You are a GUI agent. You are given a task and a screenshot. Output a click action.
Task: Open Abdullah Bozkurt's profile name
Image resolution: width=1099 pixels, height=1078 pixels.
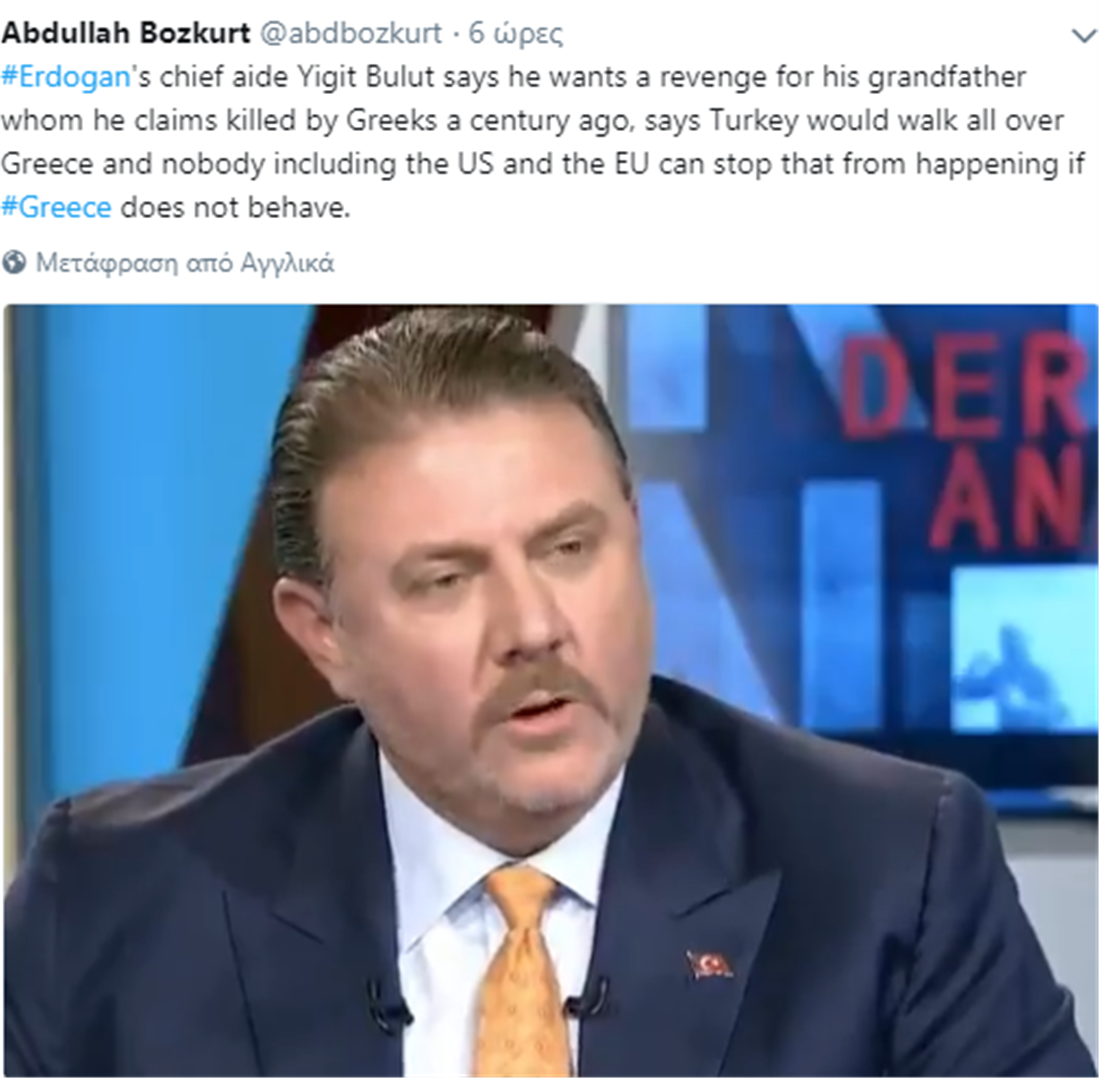(126, 33)
